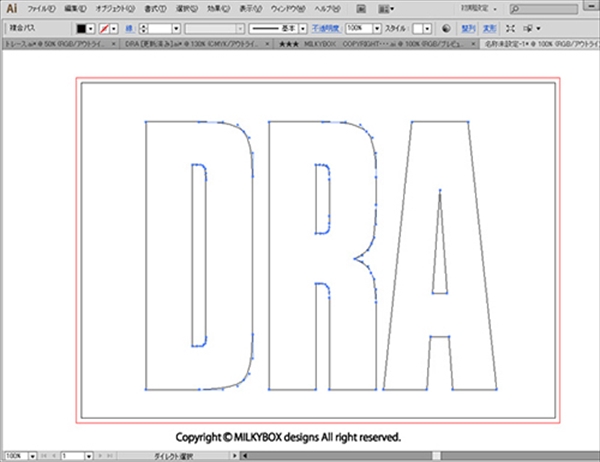Open the 編集 (Edit) menu
The image size is (600, 462).
tap(75, 8)
